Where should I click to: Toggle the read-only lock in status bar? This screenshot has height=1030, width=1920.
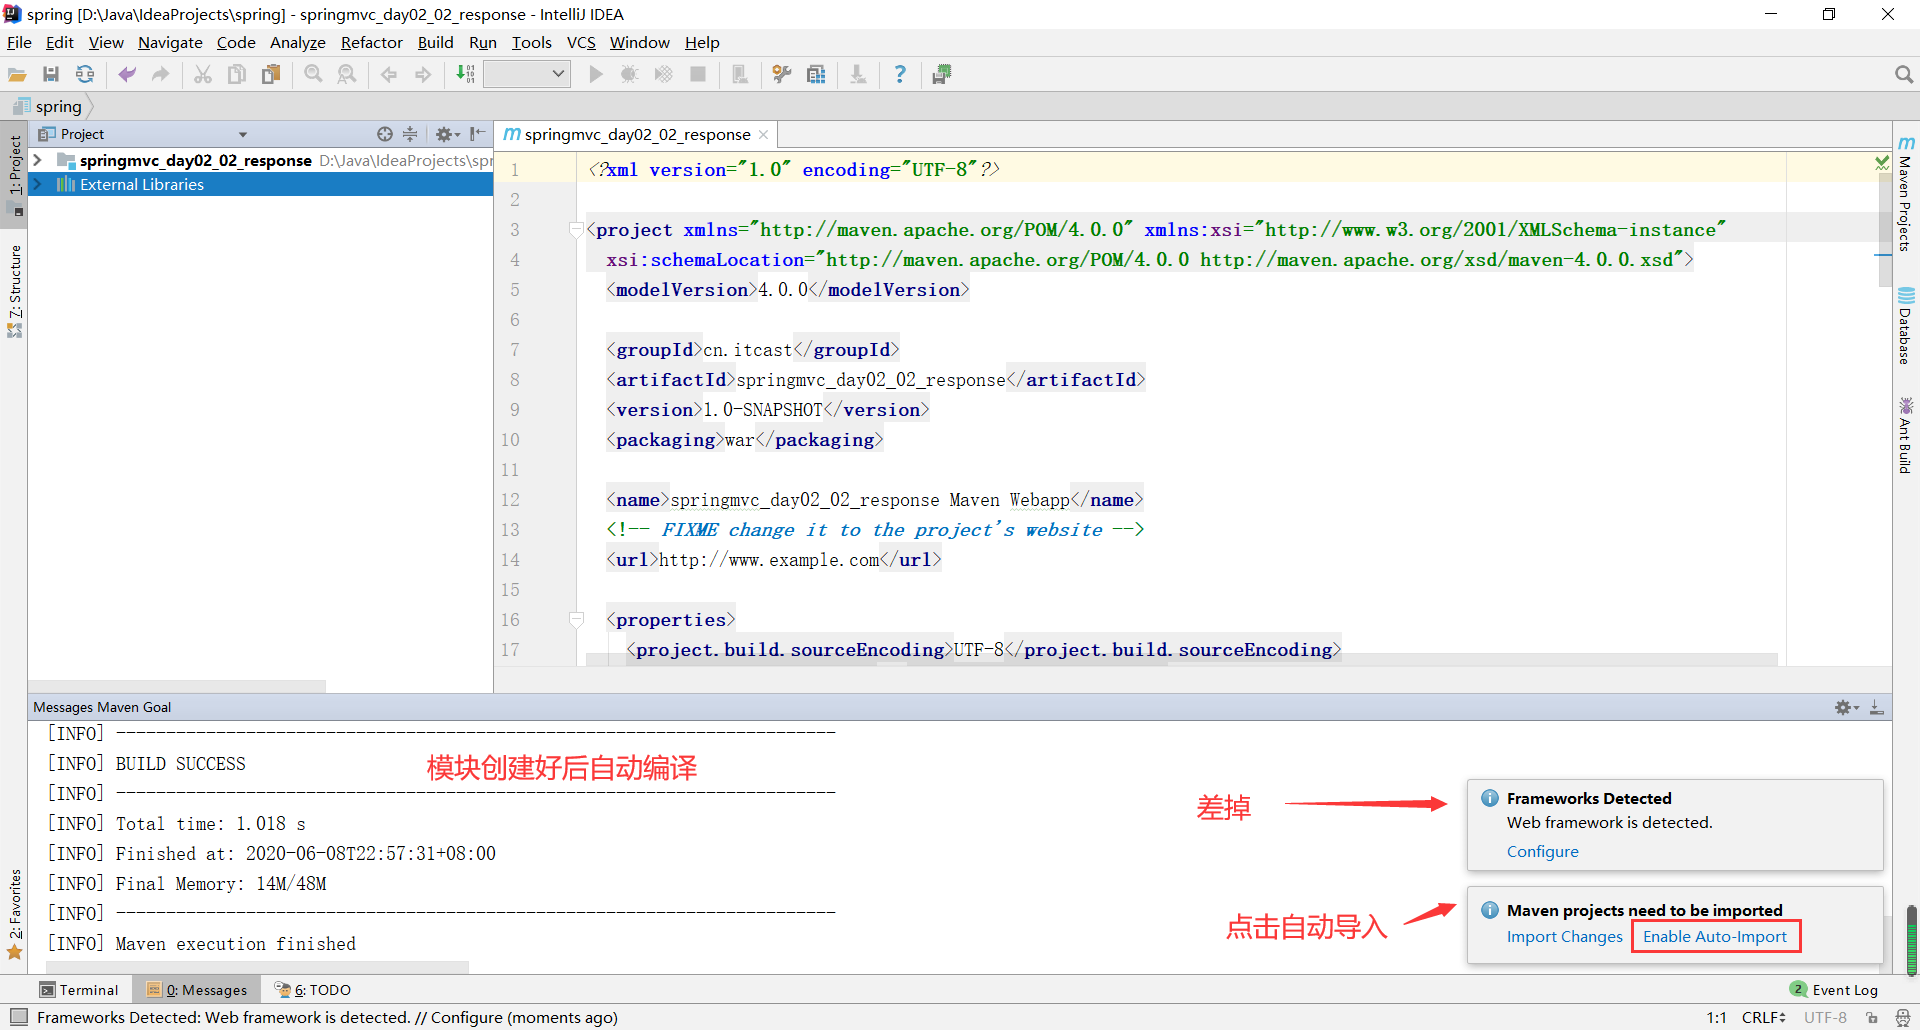coord(1872,1018)
